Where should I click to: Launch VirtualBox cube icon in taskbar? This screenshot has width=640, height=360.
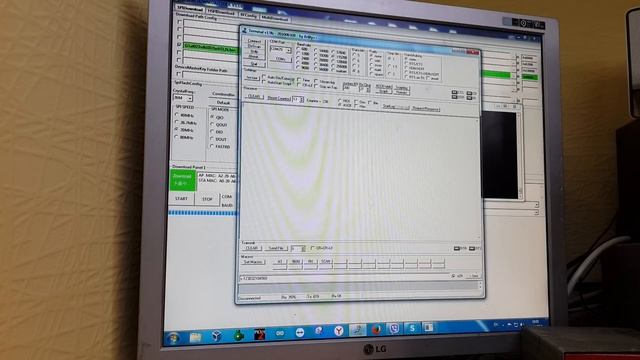click(x=217, y=336)
